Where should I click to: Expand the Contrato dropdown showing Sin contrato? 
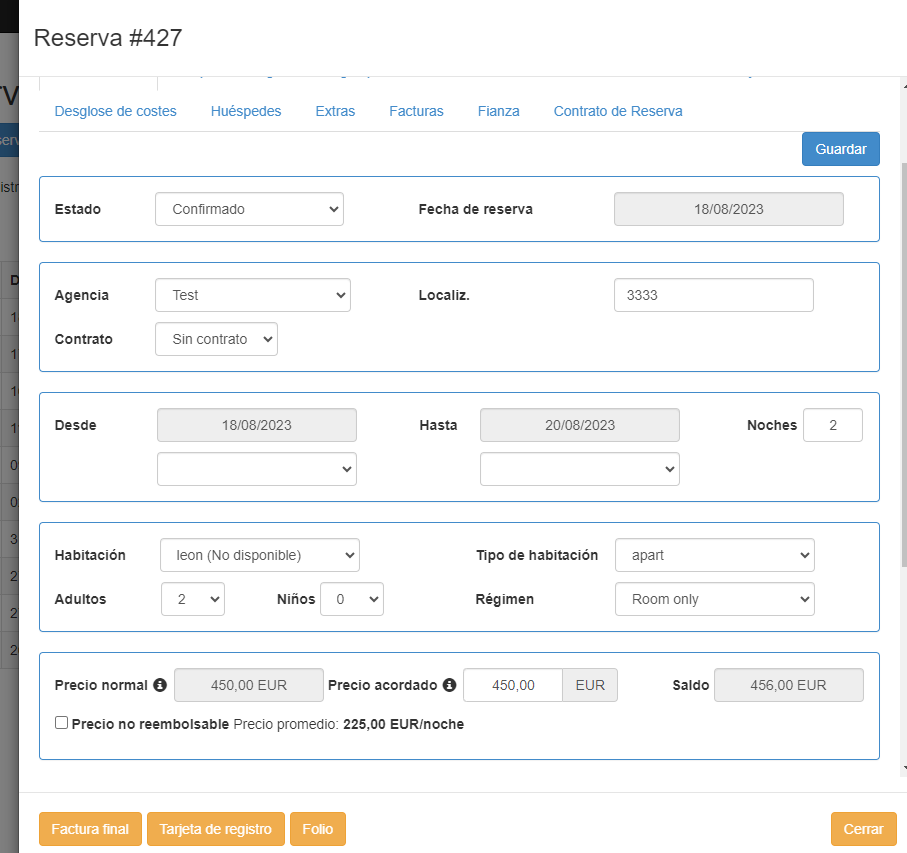tap(216, 339)
